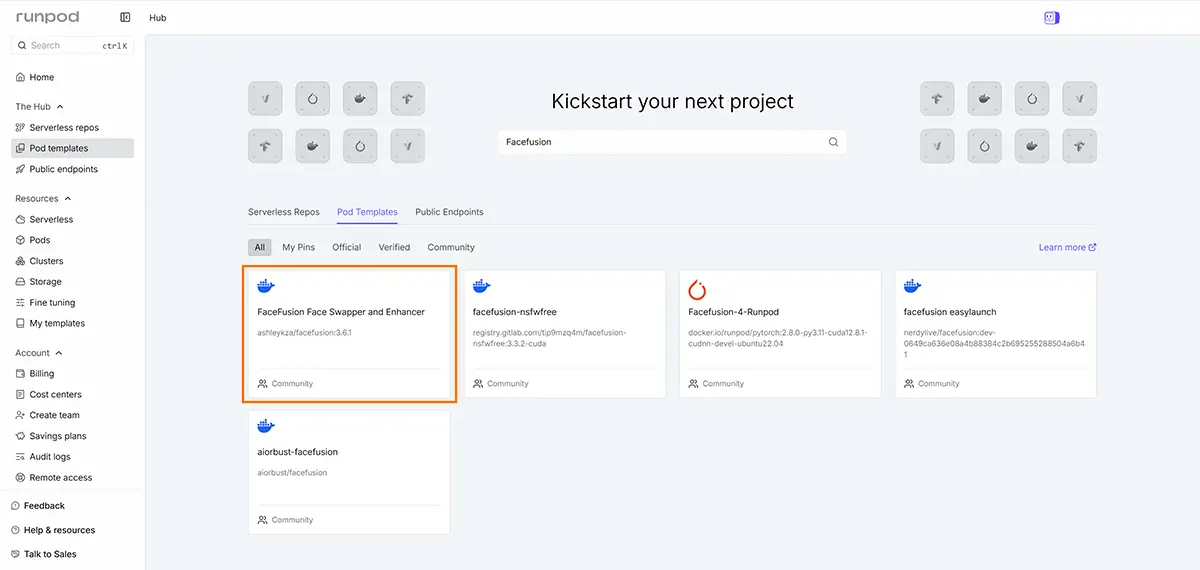1200x570 pixels.
Task: Click the Help & resources icon
Action: (15, 530)
